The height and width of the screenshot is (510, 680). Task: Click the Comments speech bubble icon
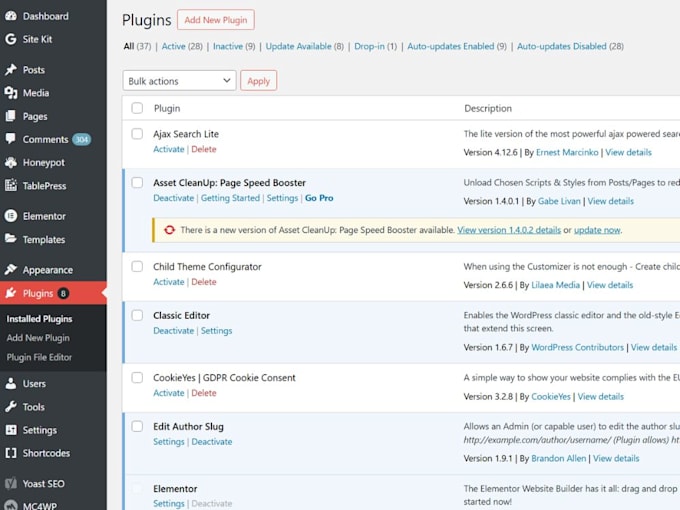(x=11, y=139)
